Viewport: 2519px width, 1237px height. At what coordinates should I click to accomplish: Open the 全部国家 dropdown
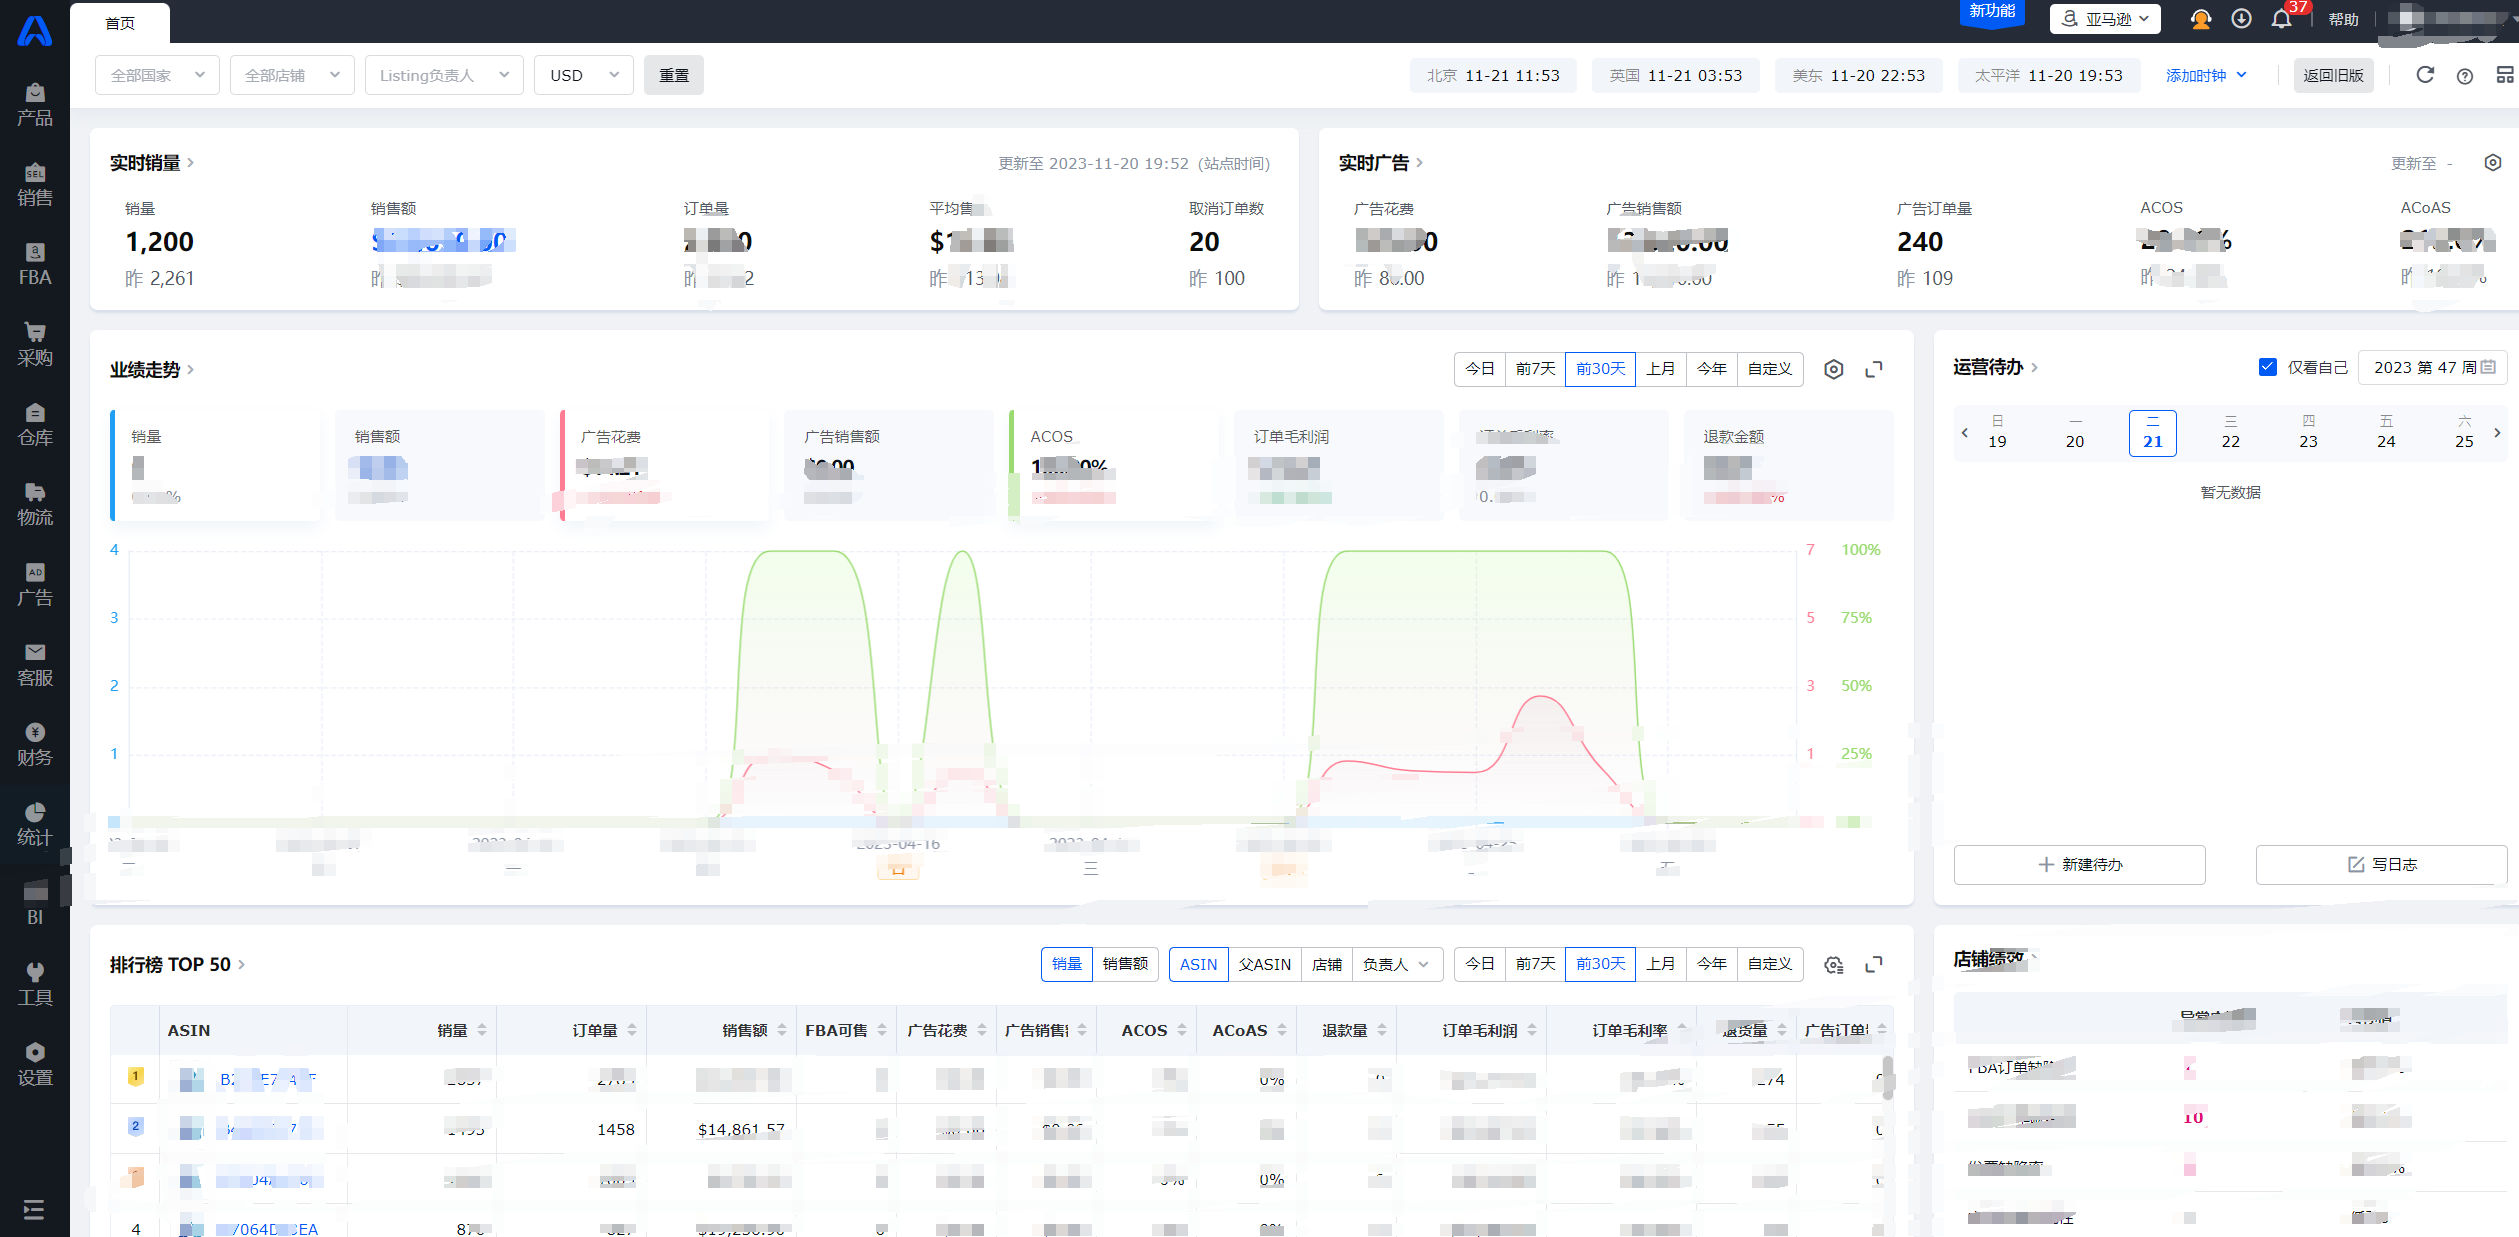pos(157,75)
